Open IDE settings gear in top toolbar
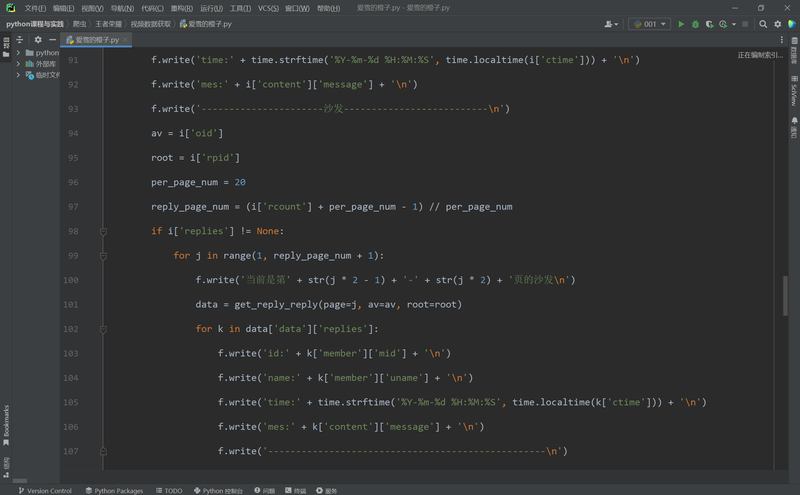Screen dimensions: 800x495 778,24
